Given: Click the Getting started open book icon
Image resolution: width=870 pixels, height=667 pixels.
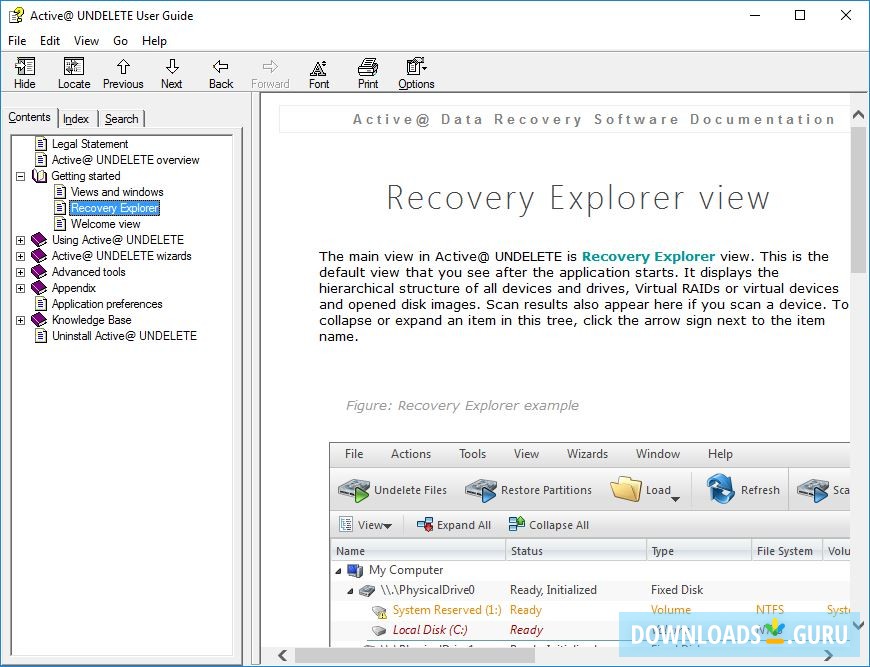Looking at the screenshot, I should (39, 176).
